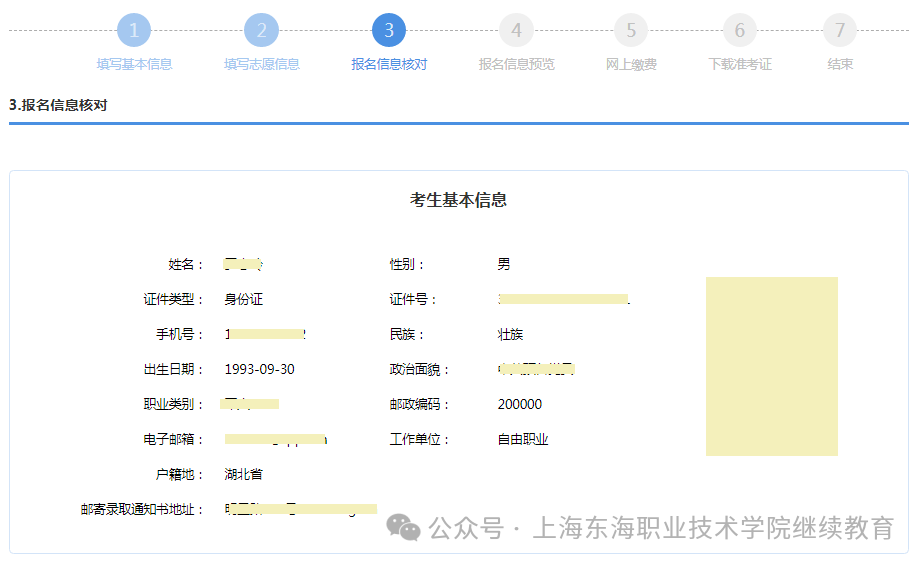Click the 考生基本信息 heading
Screen dimensions: 924x565
pos(458,200)
